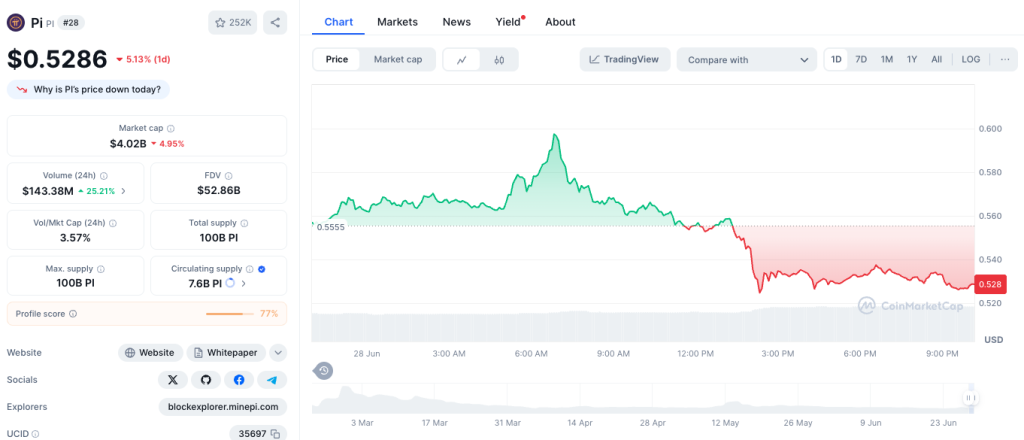Open the Telegram social link
The height and width of the screenshot is (440, 1024).
coord(272,380)
